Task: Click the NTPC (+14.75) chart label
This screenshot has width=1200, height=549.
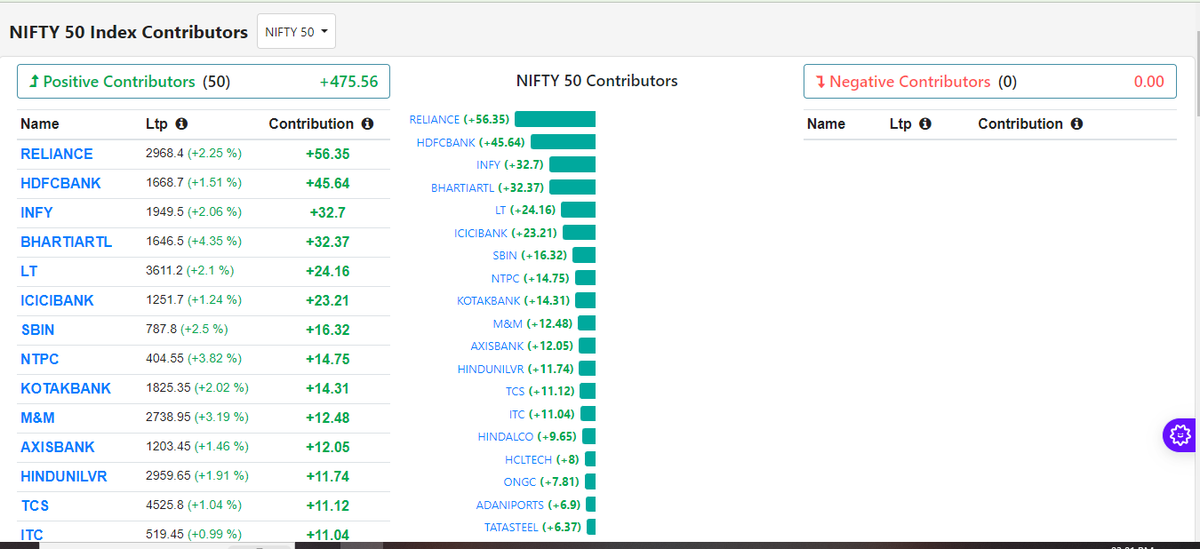Action: [x=531, y=278]
